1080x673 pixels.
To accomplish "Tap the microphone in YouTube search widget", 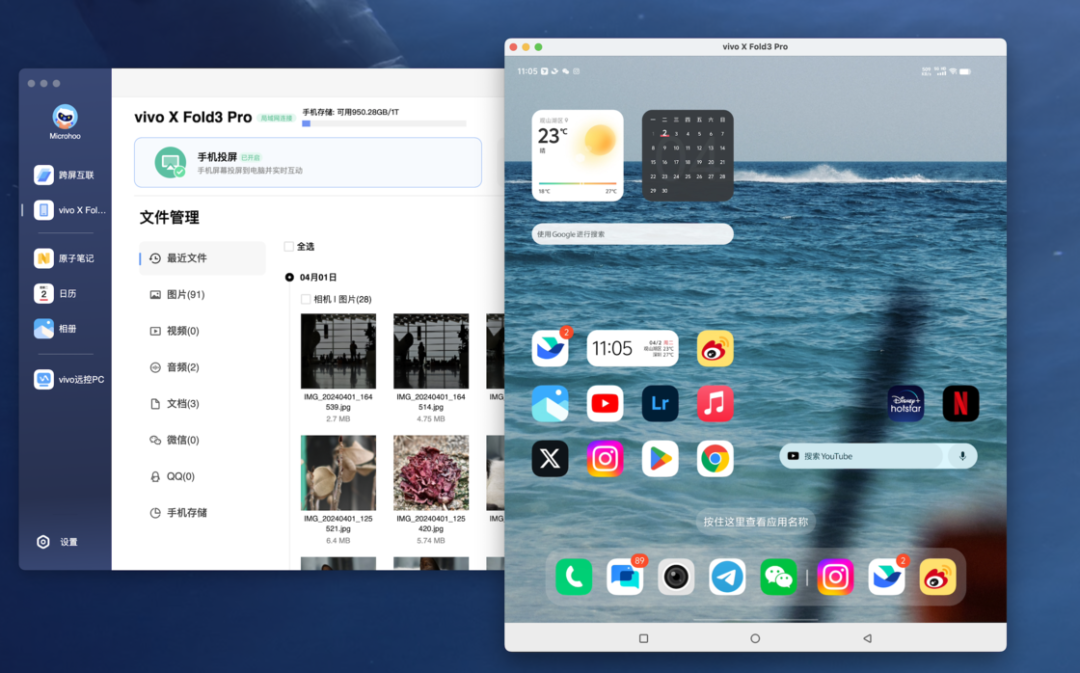I will point(962,456).
